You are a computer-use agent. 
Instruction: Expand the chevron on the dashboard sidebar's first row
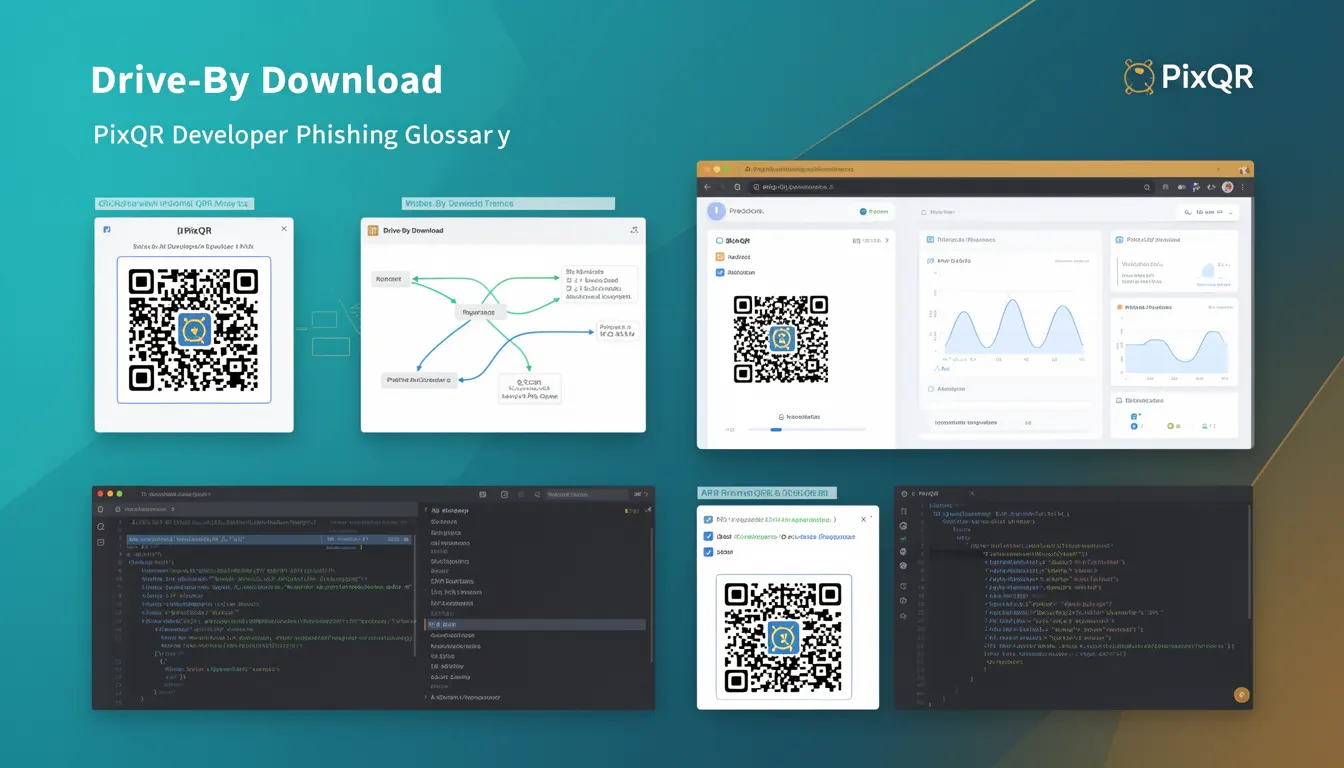coord(887,241)
